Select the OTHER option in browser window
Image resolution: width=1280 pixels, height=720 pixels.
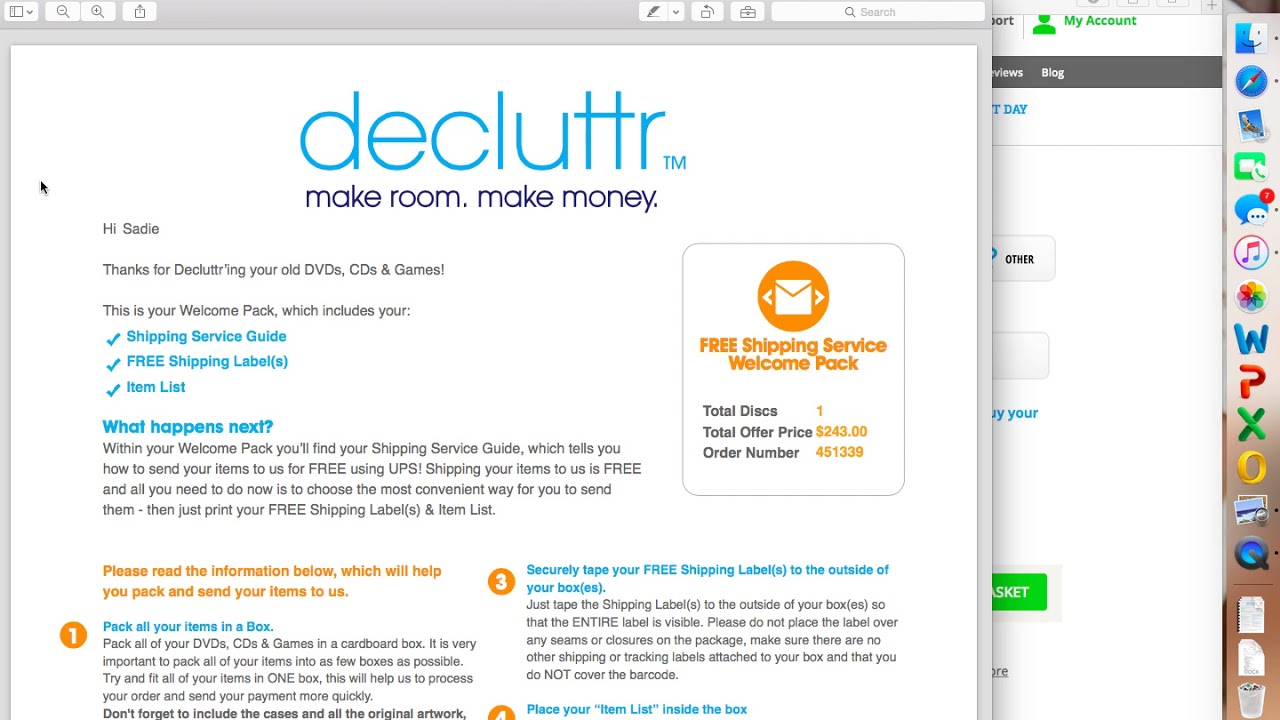(x=1019, y=259)
